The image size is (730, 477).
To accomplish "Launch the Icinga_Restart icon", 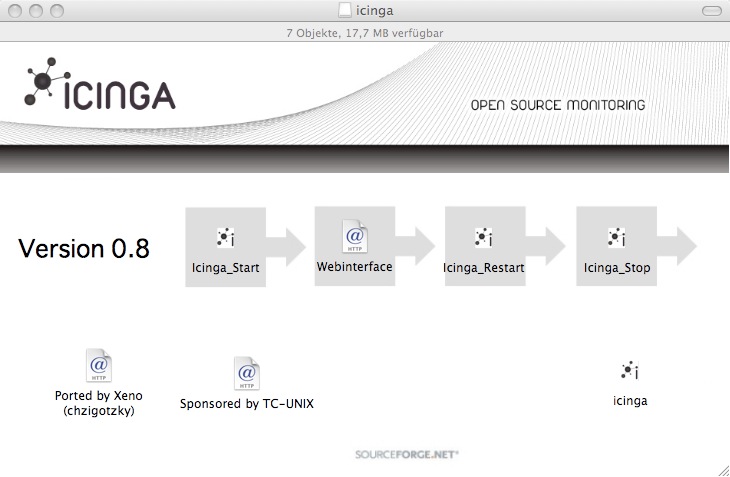I will pyautogui.click(x=484, y=237).
